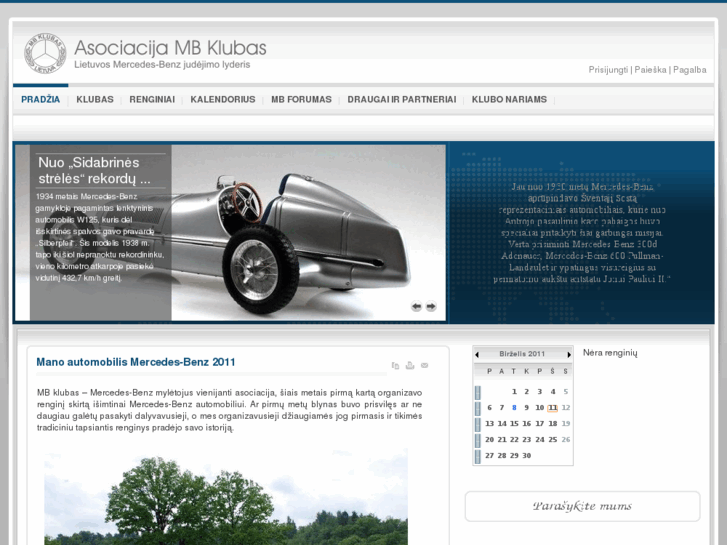Show previous month in calendar
Viewport: 727px width, 545px height.
pos(477,354)
